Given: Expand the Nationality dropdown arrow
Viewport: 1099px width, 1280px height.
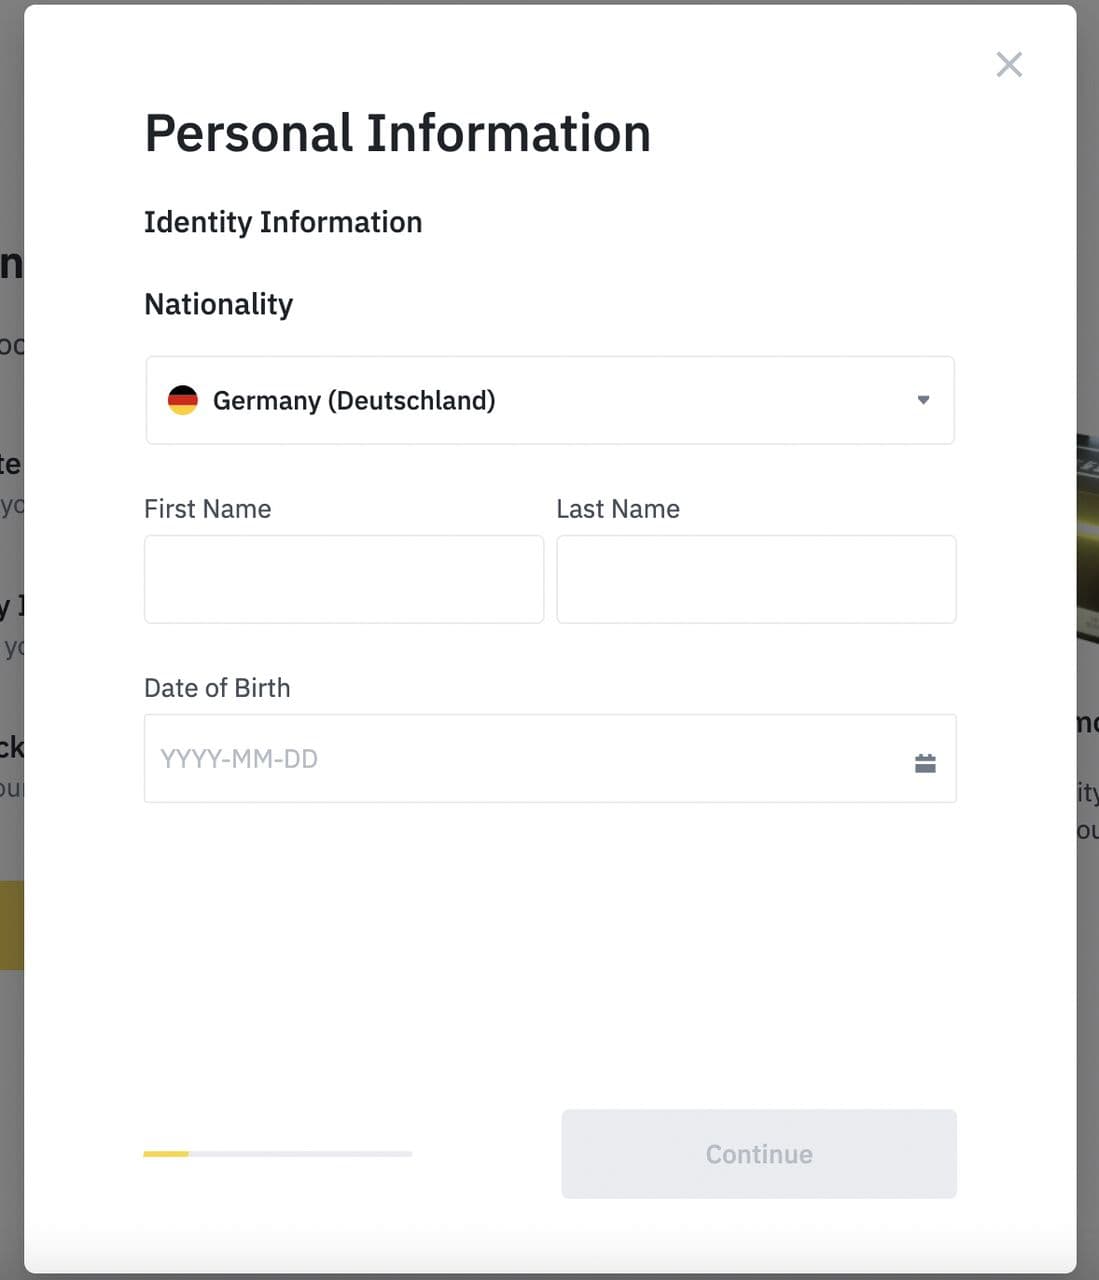Looking at the screenshot, I should pos(923,400).
